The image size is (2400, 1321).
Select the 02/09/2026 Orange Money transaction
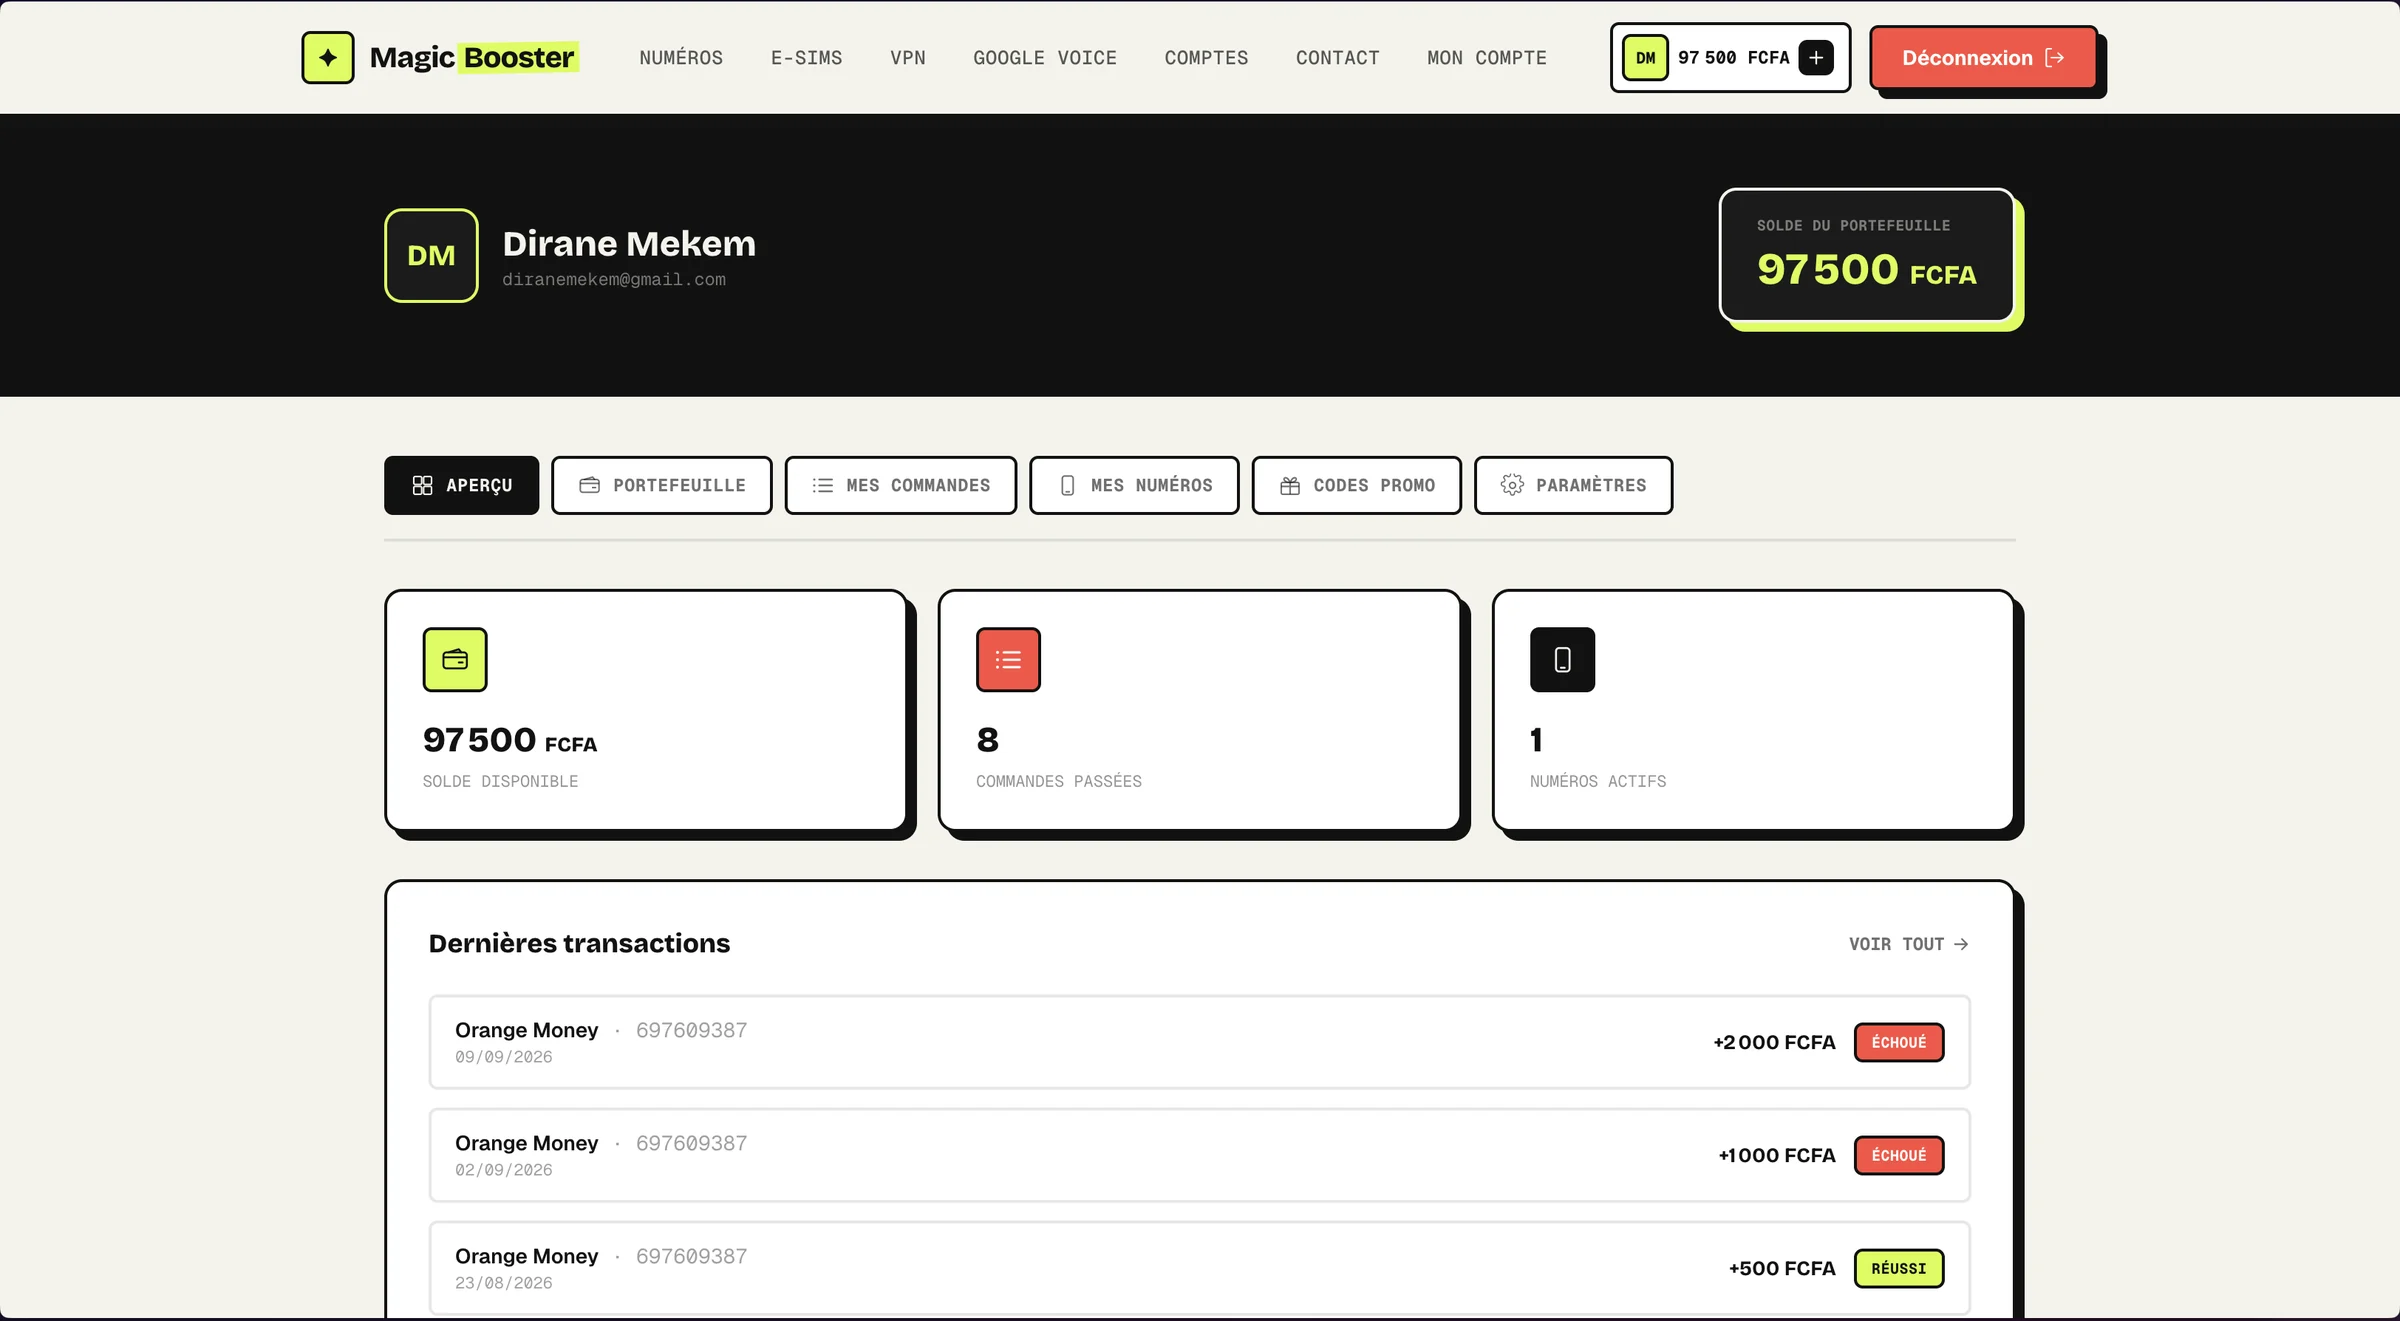click(1199, 1155)
